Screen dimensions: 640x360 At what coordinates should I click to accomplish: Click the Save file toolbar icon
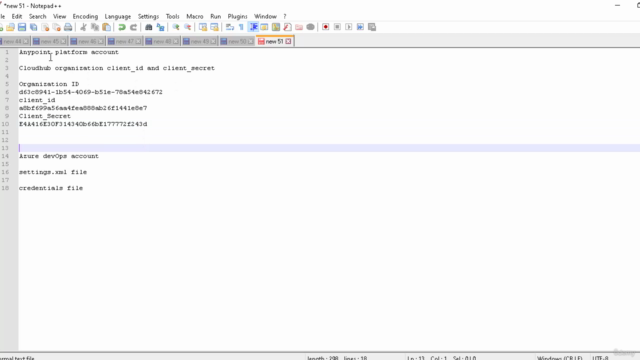click(x=22, y=27)
